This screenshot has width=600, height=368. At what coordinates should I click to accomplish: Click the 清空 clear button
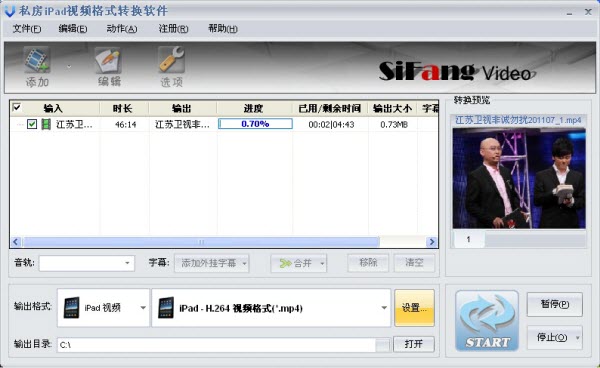pos(414,262)
